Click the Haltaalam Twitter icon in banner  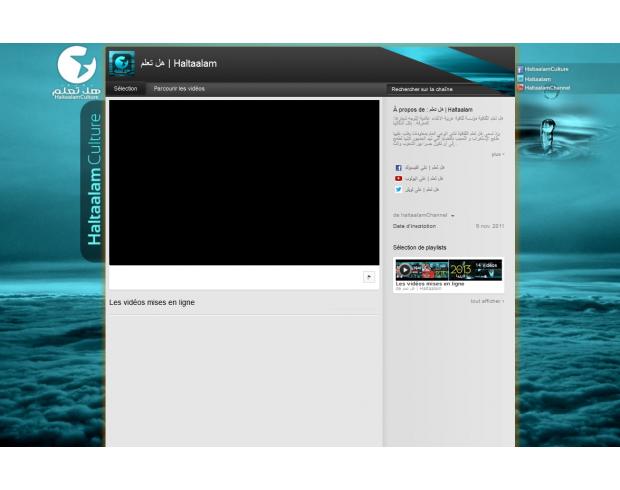point(520,79)
